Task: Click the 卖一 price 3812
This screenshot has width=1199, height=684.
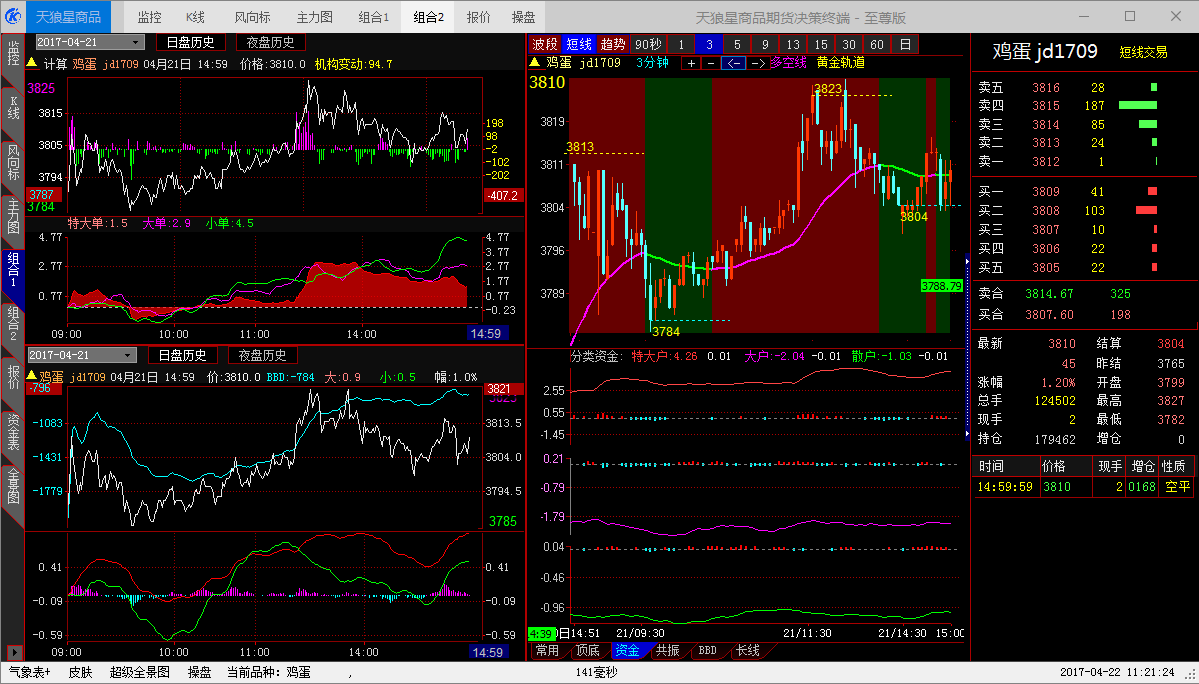Action: pyautogui.click(x=1046, y=161)
